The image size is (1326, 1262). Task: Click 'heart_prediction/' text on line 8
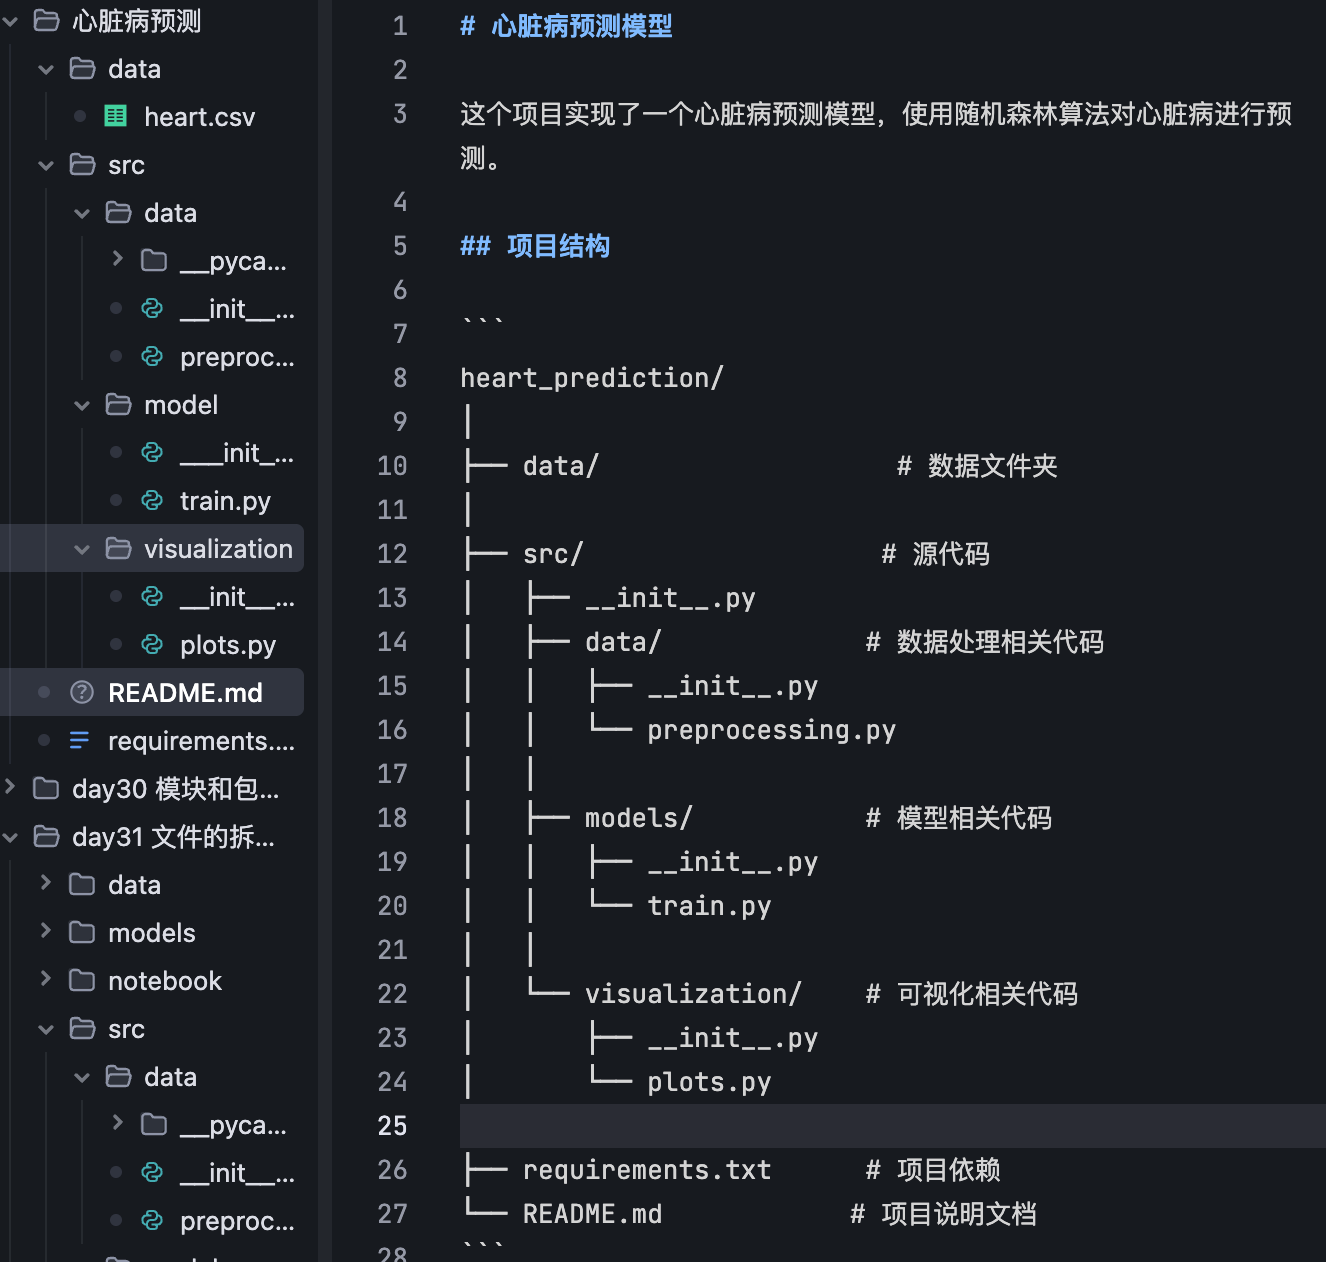[591, 378]
